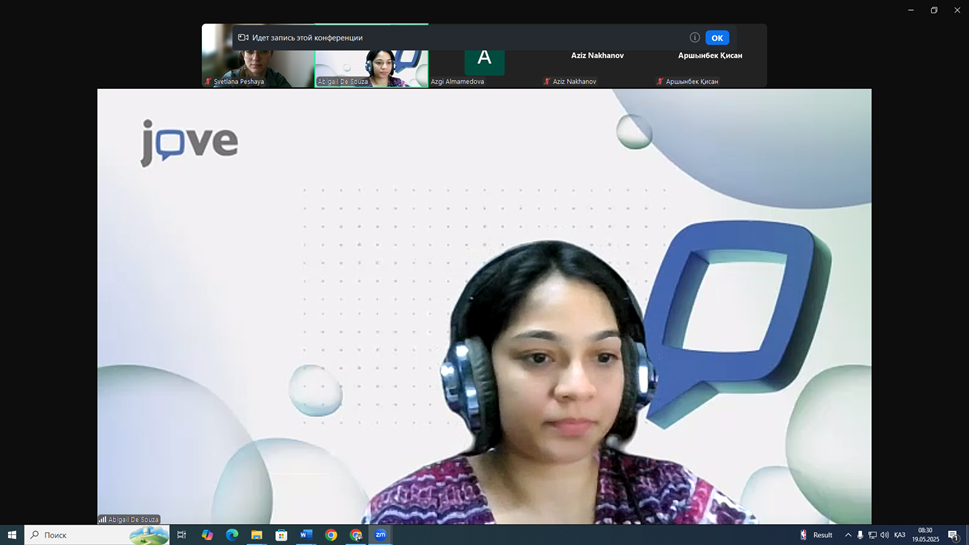
Task: Click Abigail De Souza name label at bottom-left
Action: 133,520
